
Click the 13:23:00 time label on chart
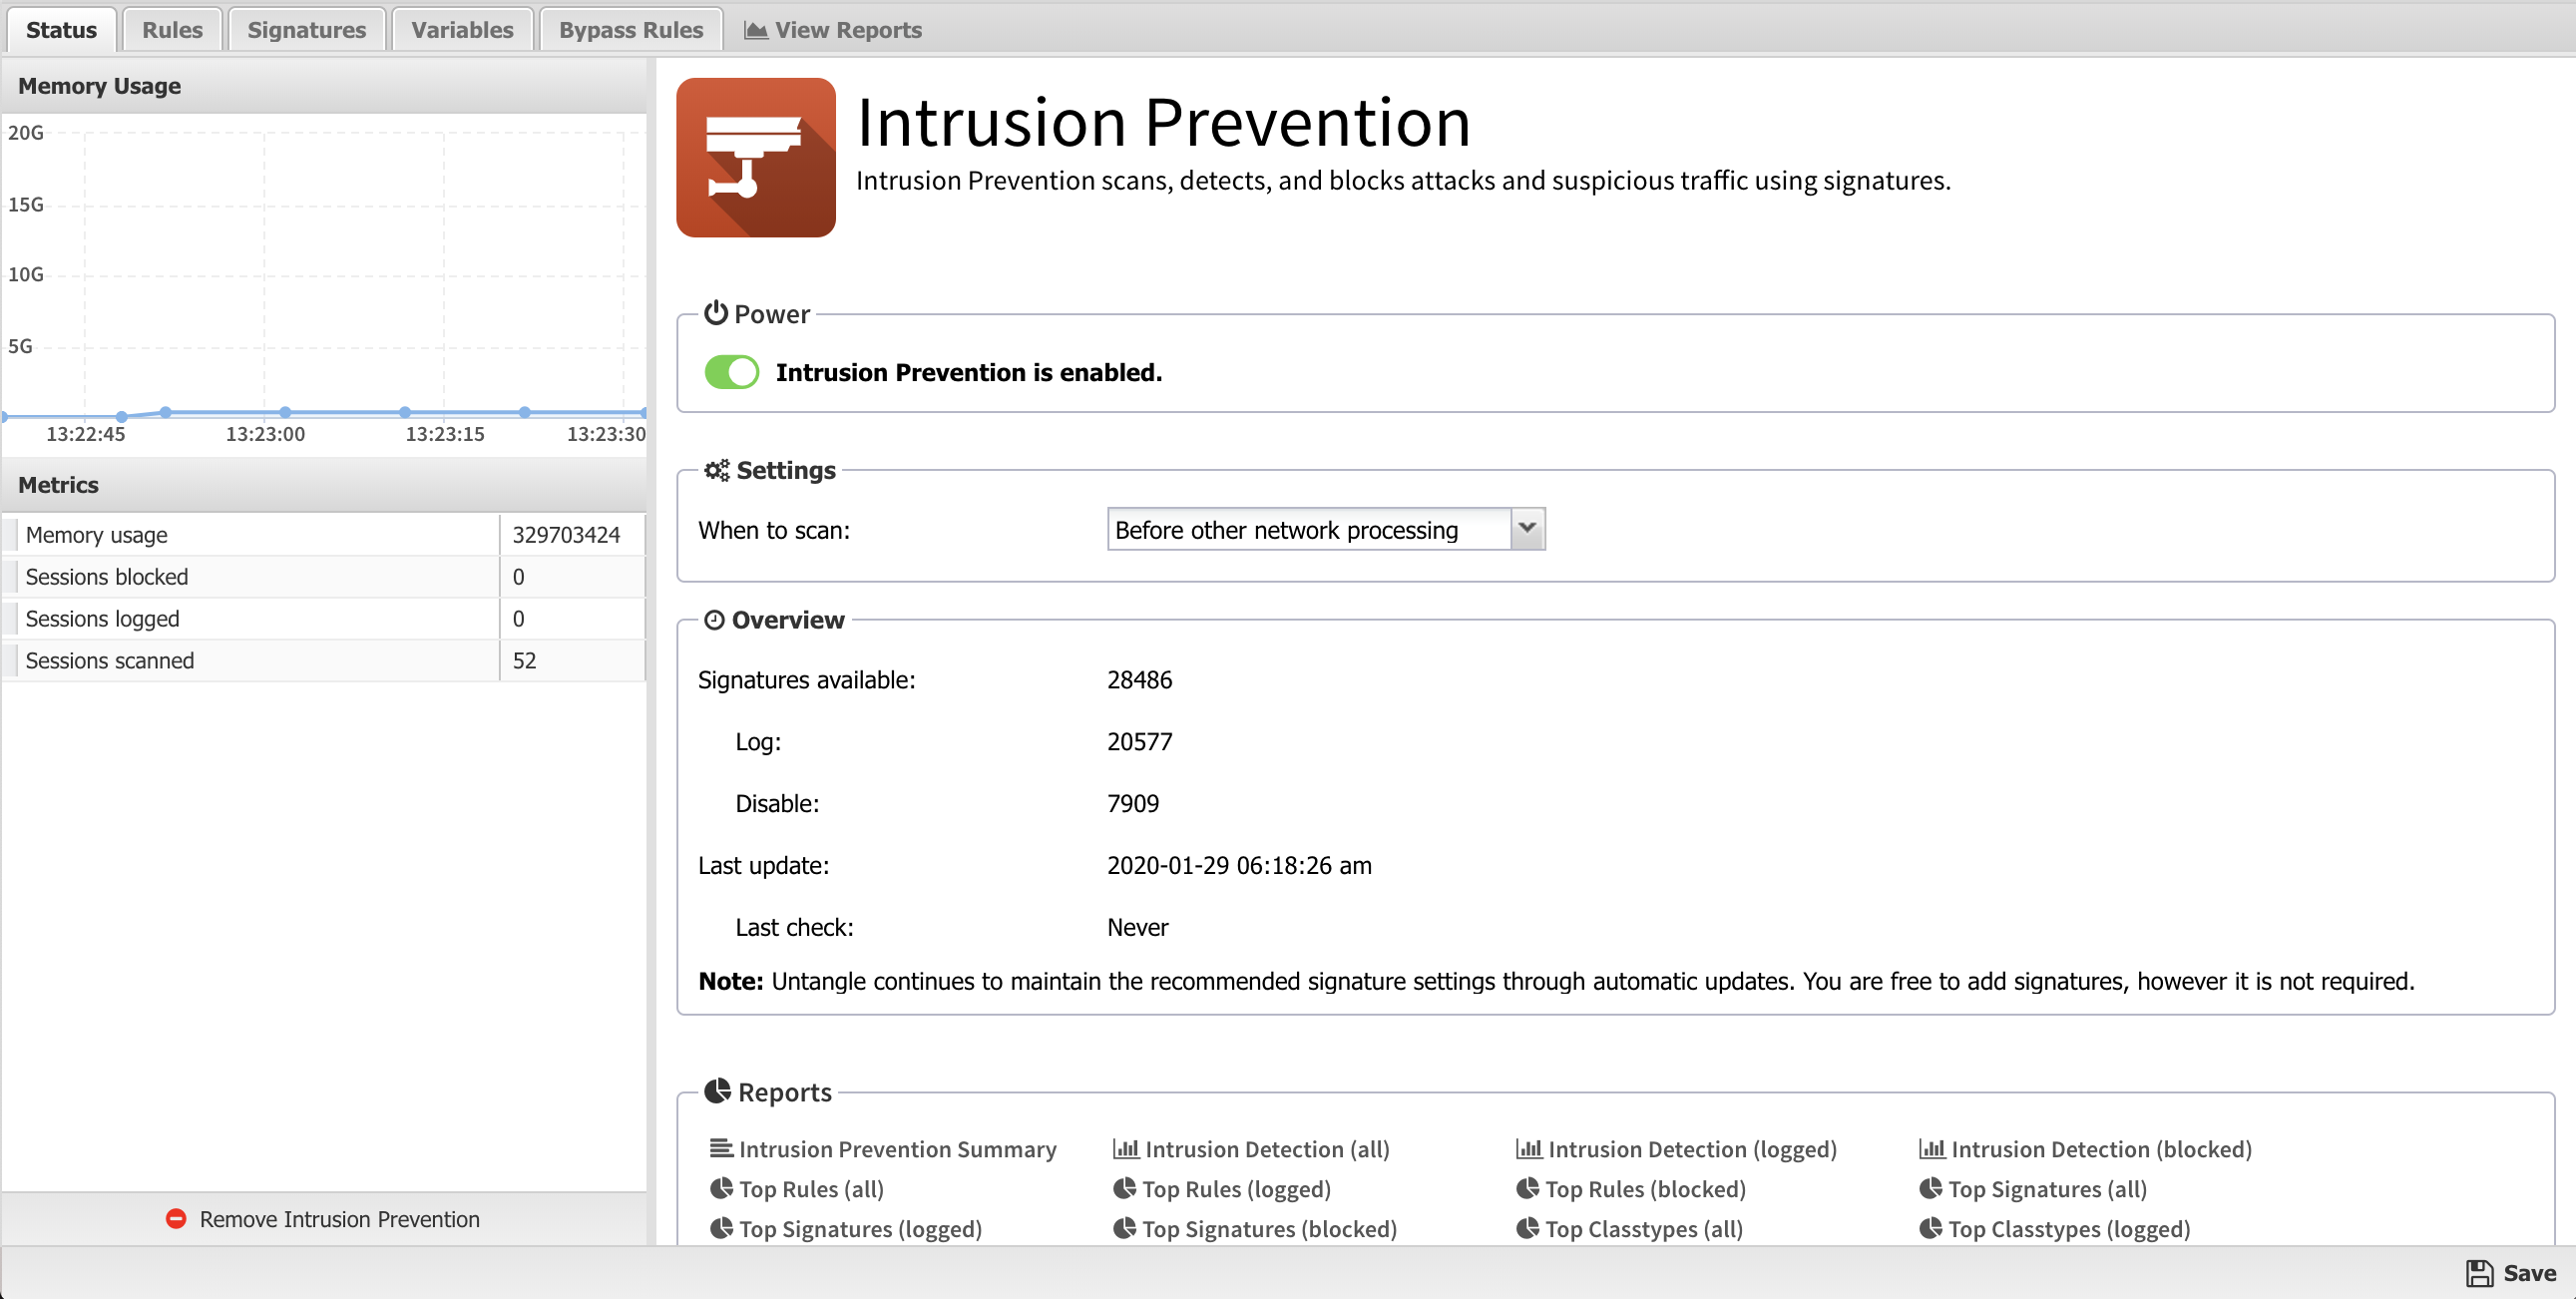[265, 434]
